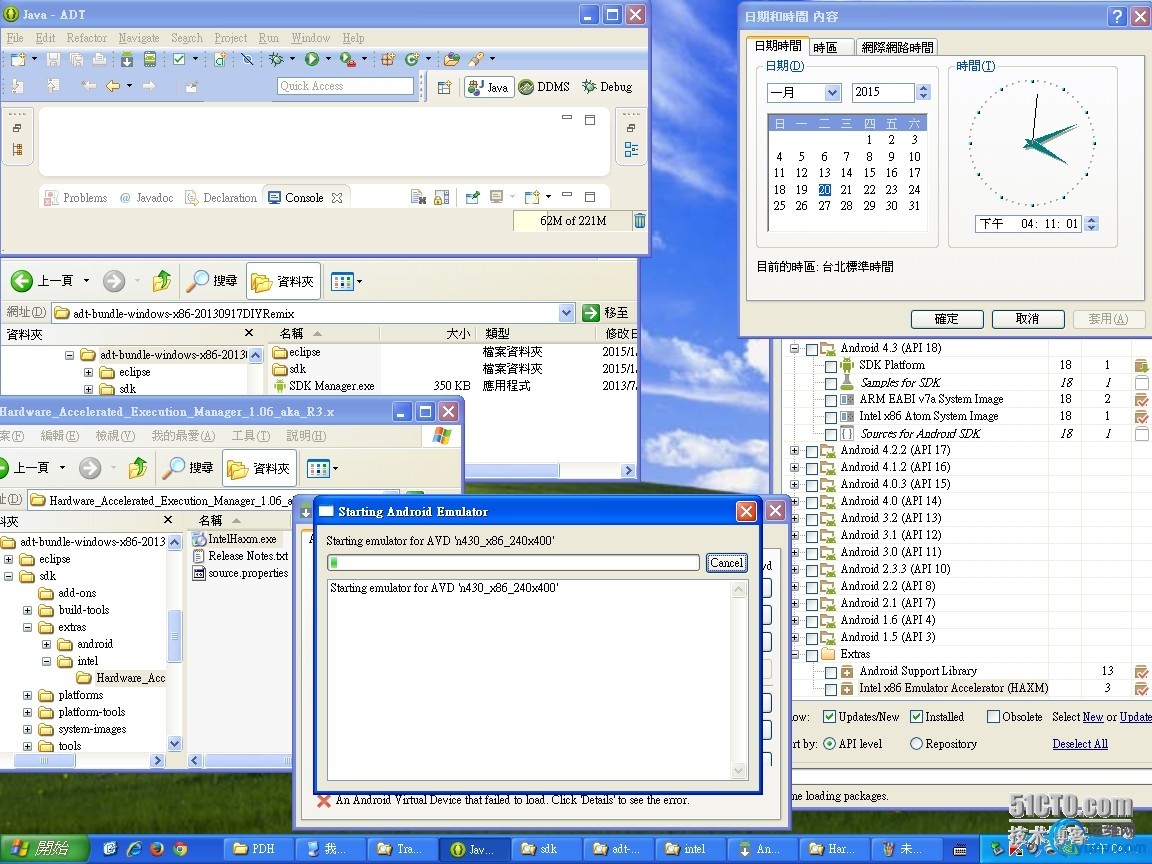Click Save disk icon in ADT toolbar
The width and height of the screenshot is (1152, 864).
click(x=53, y=60)
